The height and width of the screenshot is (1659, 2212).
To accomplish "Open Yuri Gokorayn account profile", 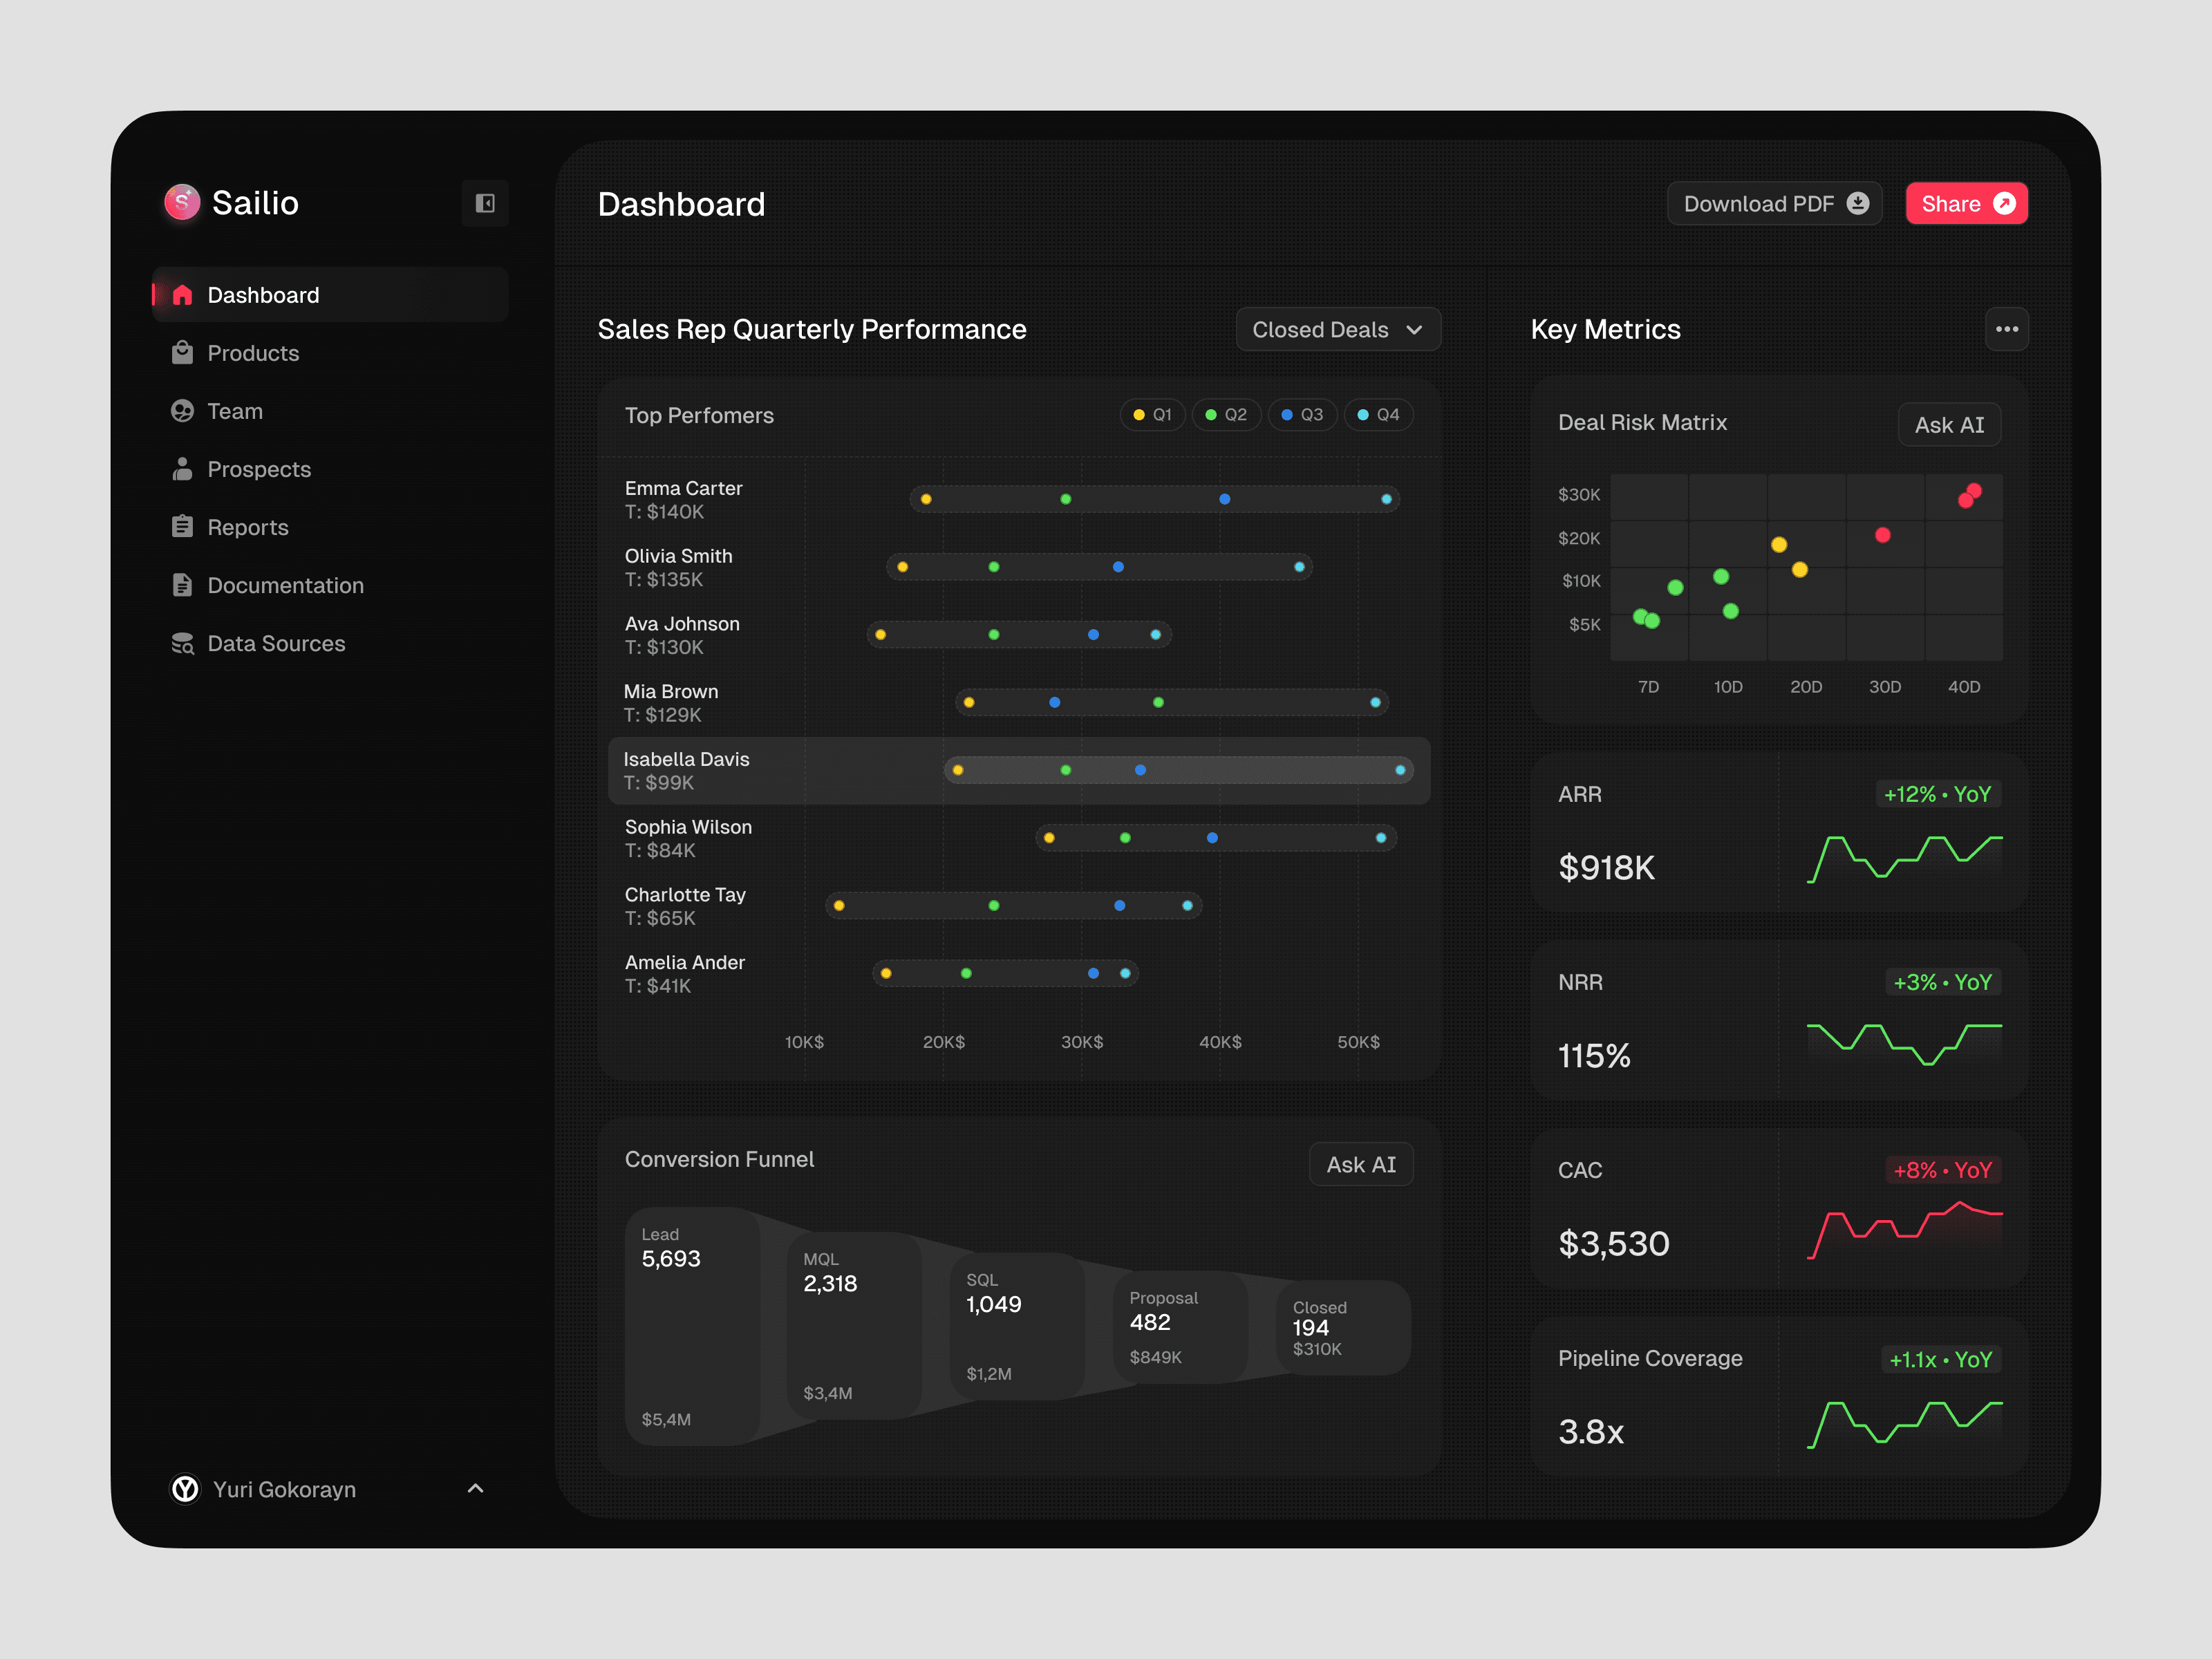I will point(283,1489).
